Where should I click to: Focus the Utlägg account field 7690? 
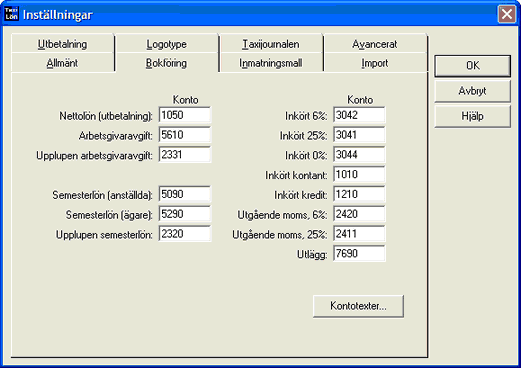[359, 254]
